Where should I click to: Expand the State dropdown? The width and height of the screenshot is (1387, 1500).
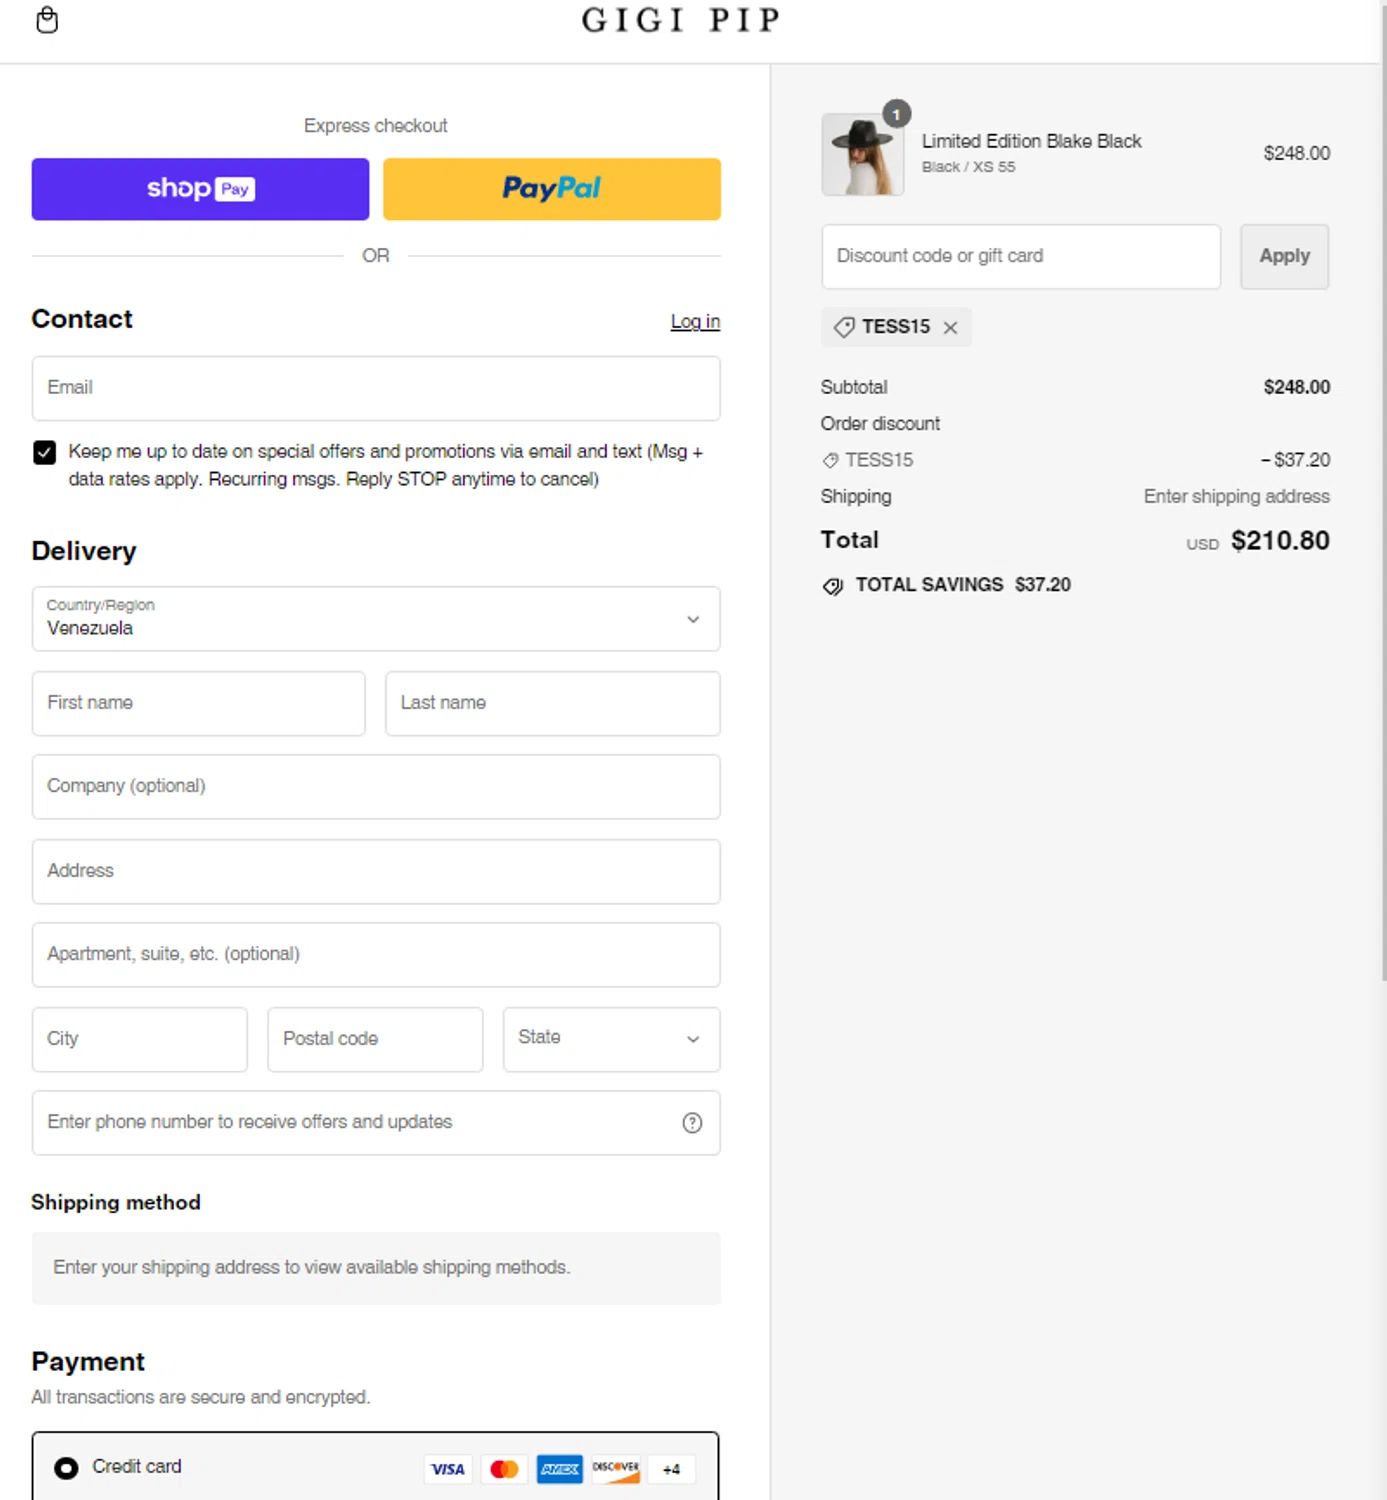(611, 1039)
